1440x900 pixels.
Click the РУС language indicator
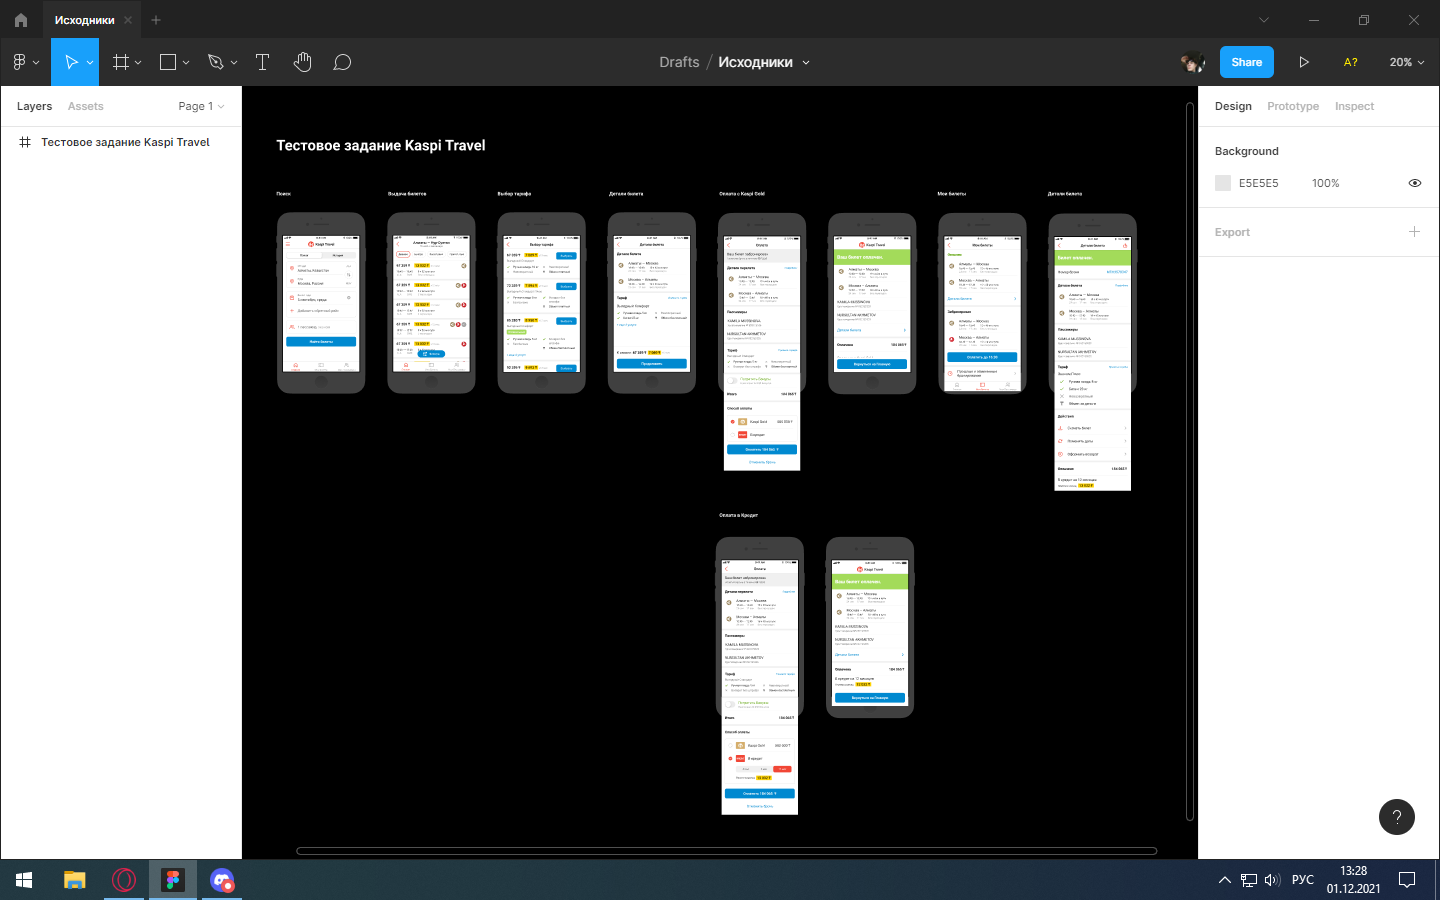1303,880
